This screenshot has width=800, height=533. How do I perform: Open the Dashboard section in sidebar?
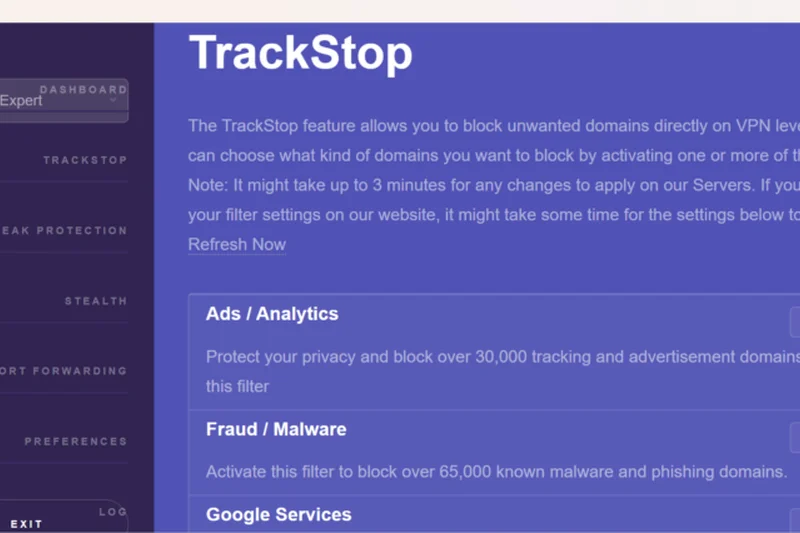(83, 89)
